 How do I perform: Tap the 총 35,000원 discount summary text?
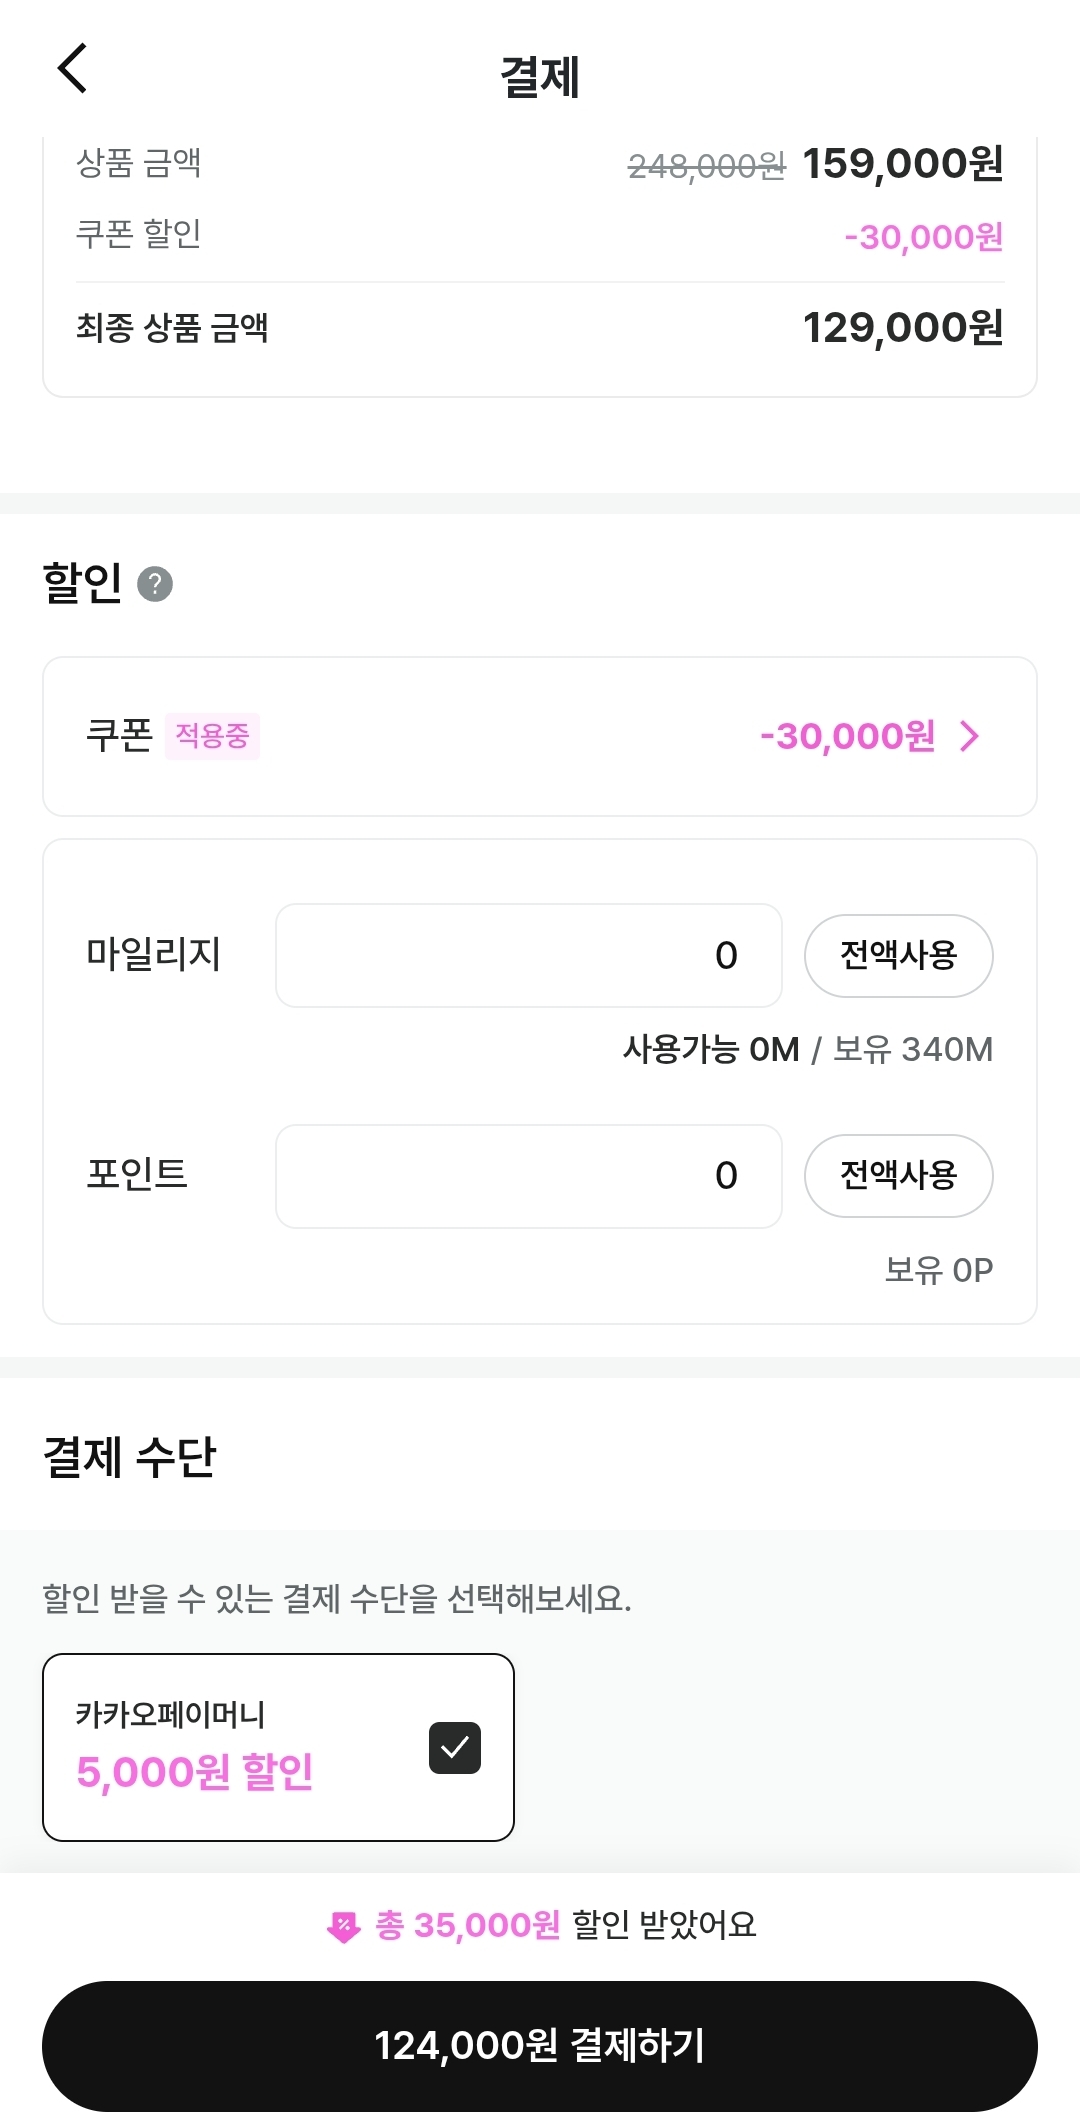click(x=467, y=1925)
